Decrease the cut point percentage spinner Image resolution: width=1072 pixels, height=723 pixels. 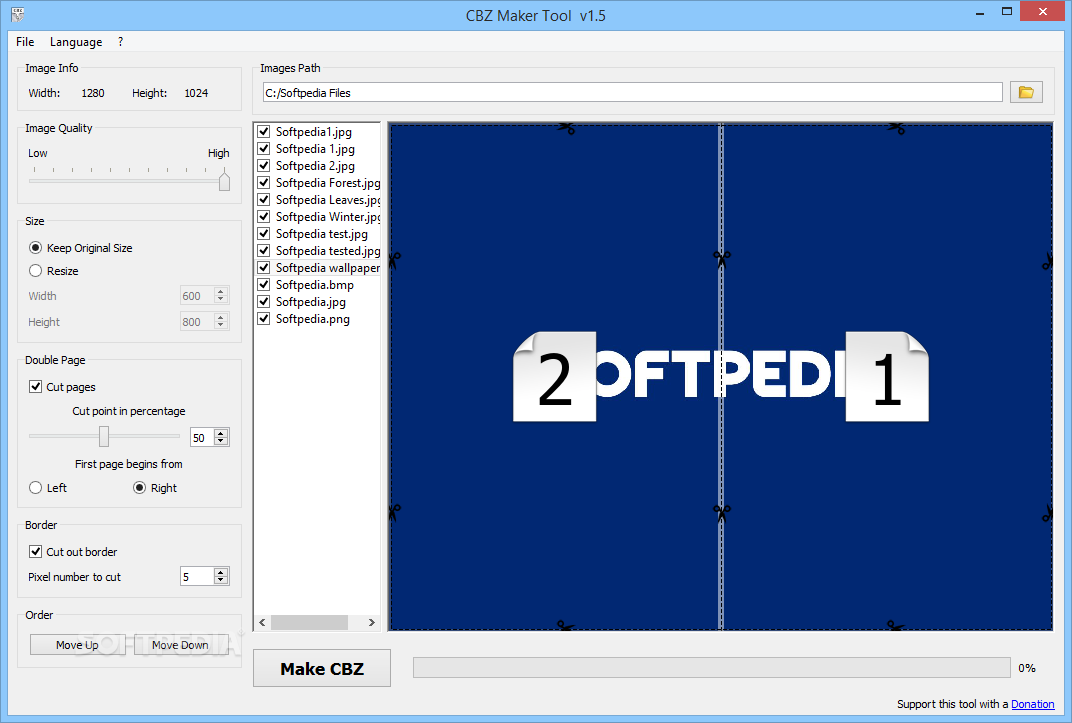(x=221, y=441)
